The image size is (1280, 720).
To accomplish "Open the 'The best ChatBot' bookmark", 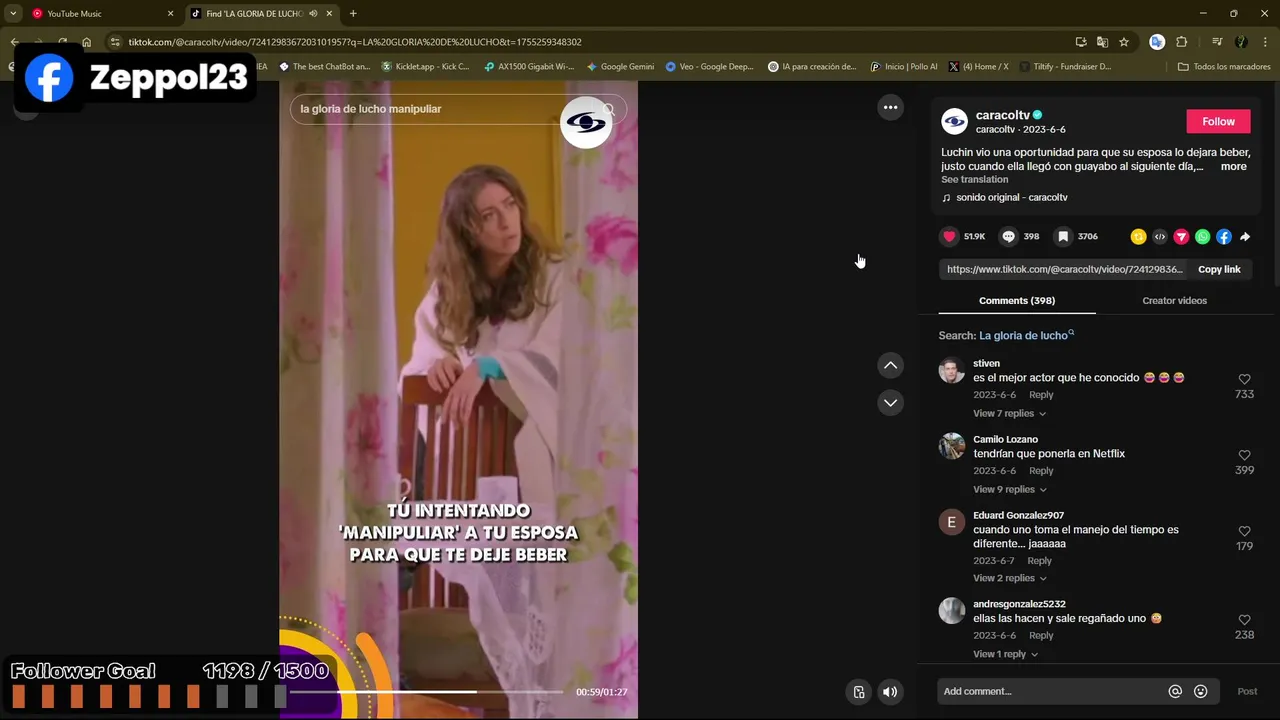I will [x=324, y=67].
